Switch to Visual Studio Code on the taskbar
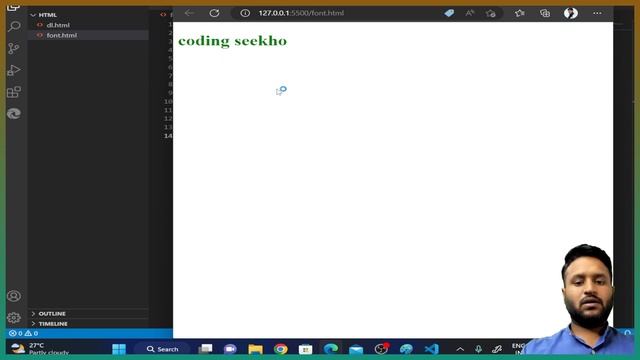Viewport: 640px width, 360px height. tap(431, 349)
